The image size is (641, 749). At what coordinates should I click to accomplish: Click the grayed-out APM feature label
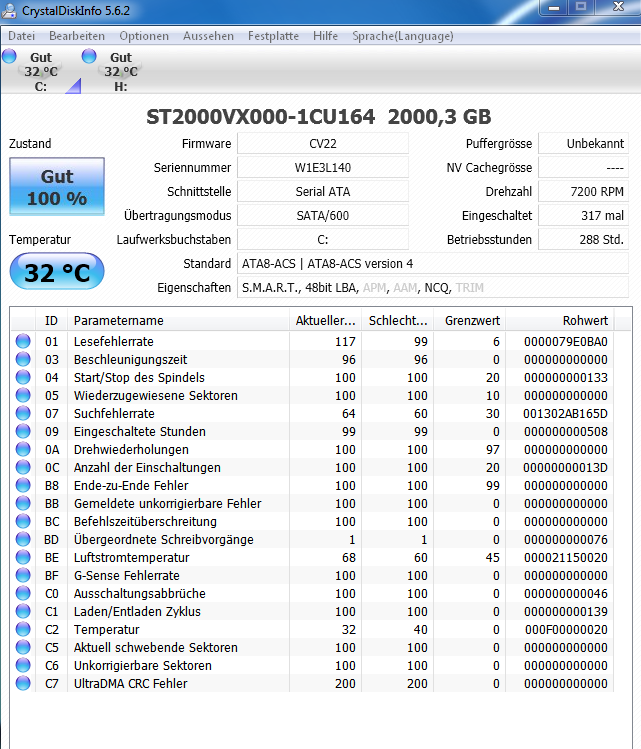click(374, 288)
